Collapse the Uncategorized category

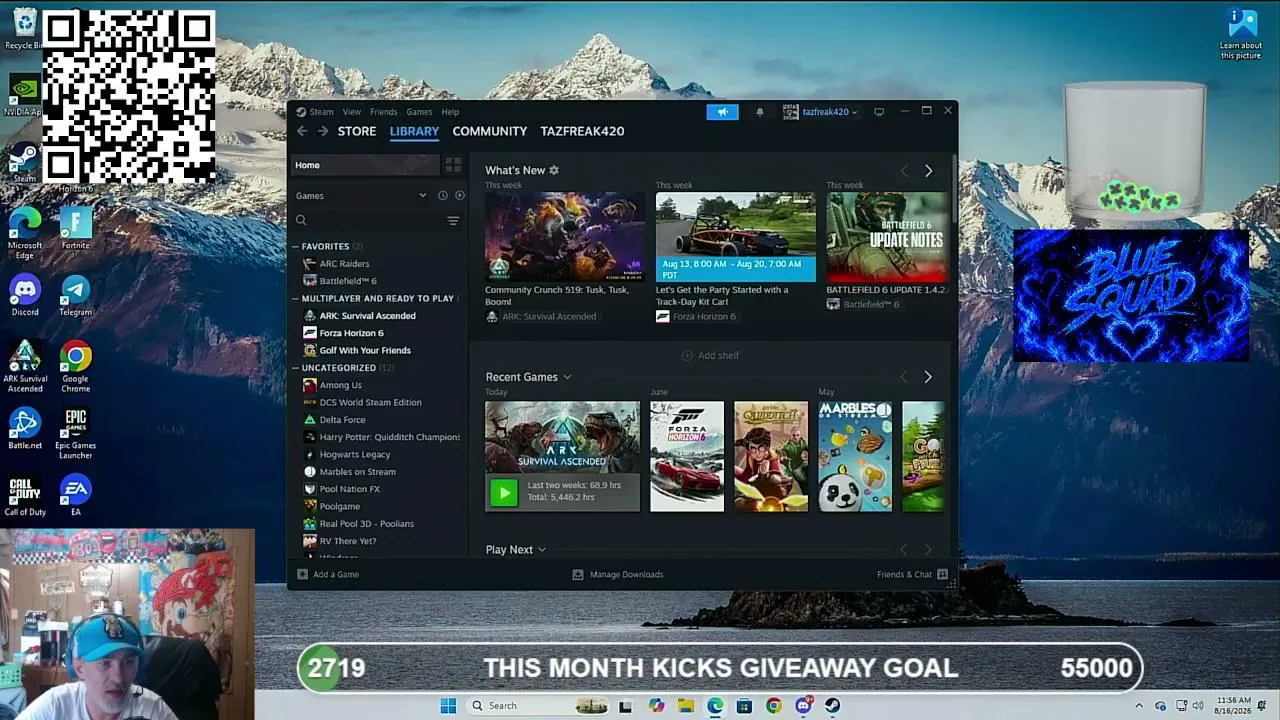tap(295, 368)
